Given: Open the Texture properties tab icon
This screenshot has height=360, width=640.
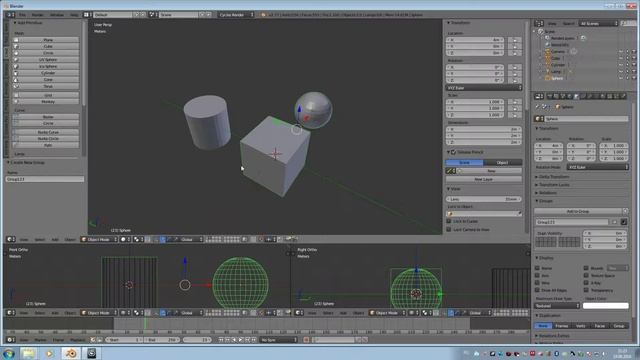Looking at the screenshot, I should point(609,96).
